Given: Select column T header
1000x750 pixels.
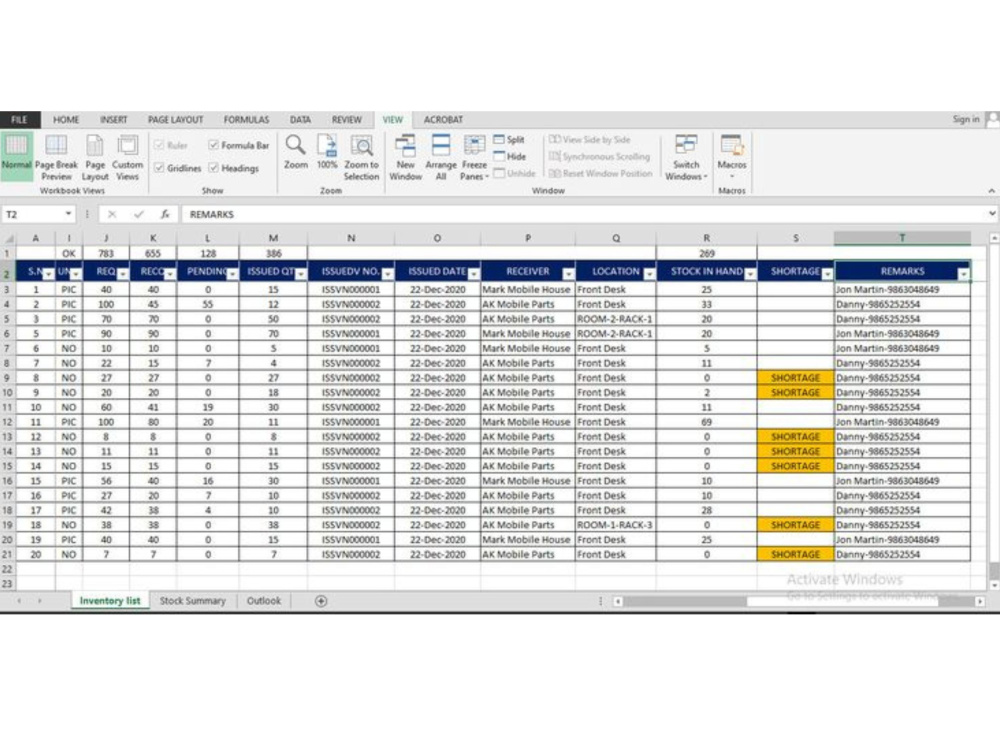Looking at the screenshot, I should pos(902,238).
